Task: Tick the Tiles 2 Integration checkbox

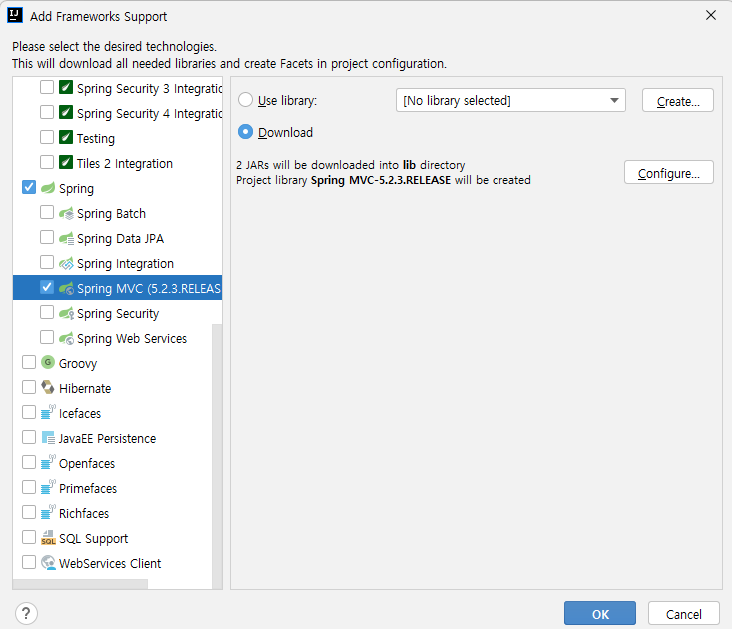Action: click(47, 162)
